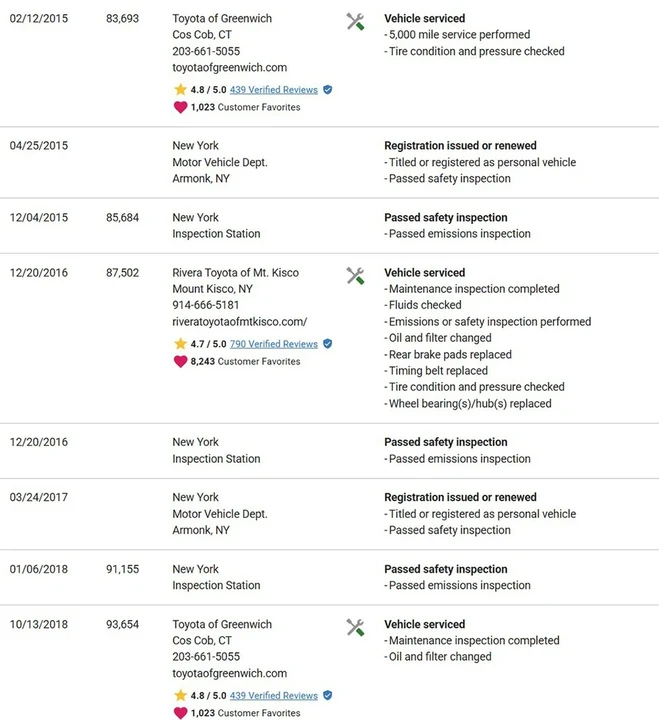
Task: Open 439 Verified Reviews link in 10/13/2018 entry
Action: (274, 696)
